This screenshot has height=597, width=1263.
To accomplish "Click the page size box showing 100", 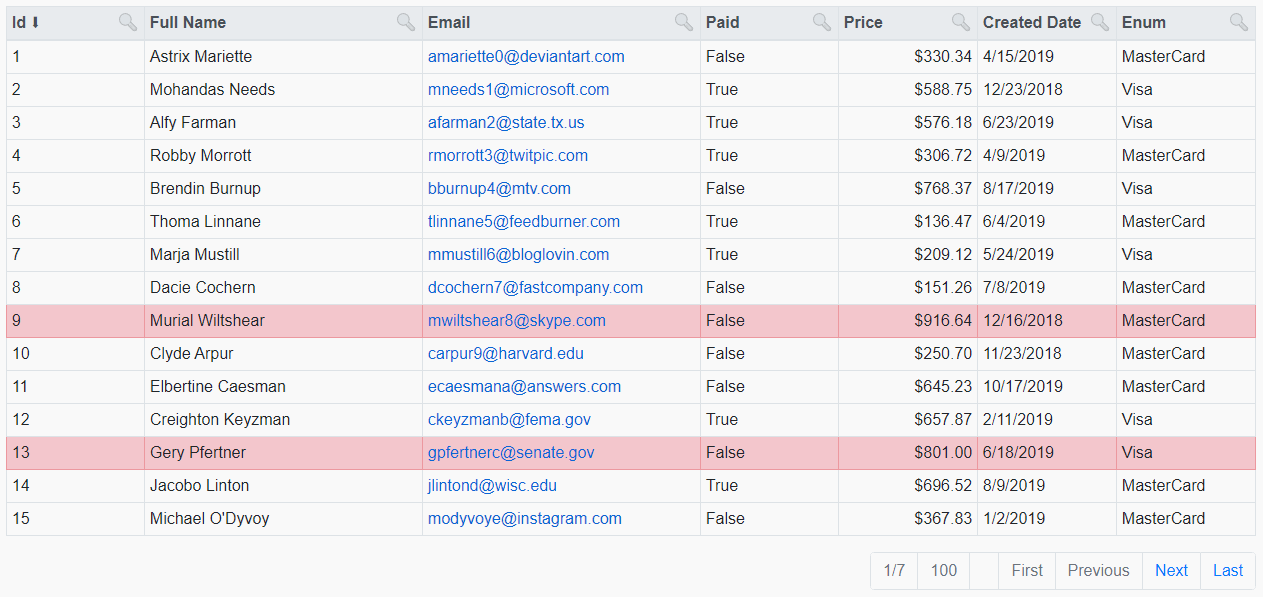I will pyautogui.click(x=943, y=570).
